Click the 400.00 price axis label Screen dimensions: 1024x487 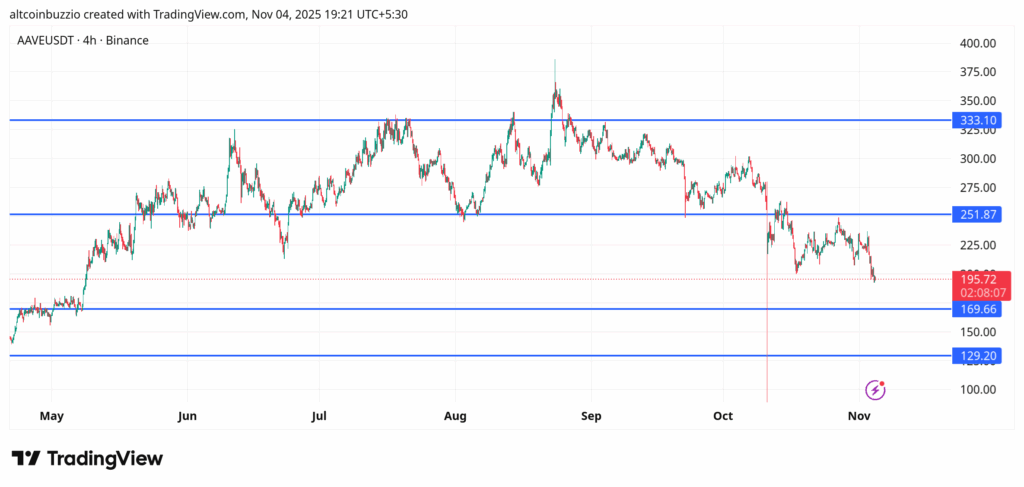point(976,43)
